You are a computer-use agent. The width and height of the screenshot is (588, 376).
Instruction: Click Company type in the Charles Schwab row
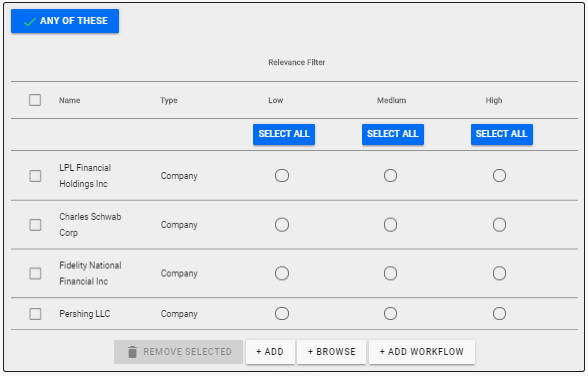(179, 225)
